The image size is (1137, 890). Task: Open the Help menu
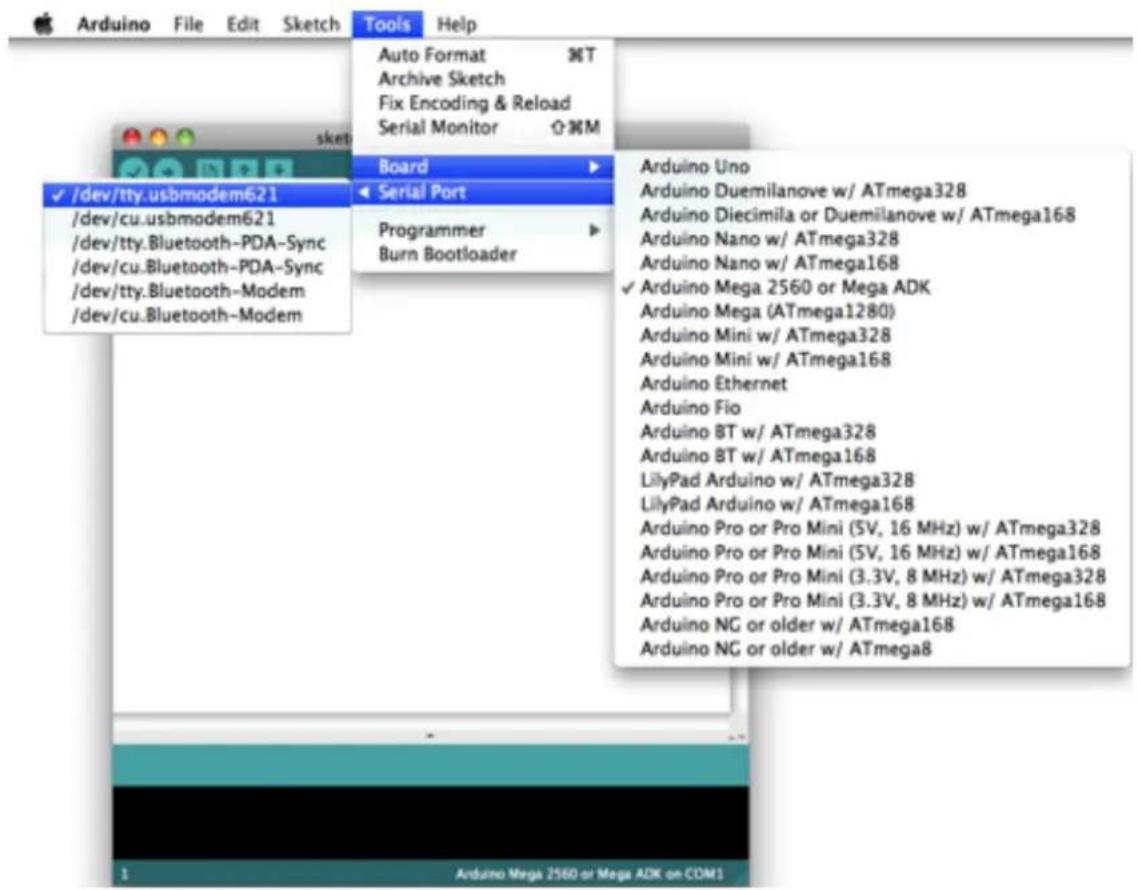[x=457, y=24]
